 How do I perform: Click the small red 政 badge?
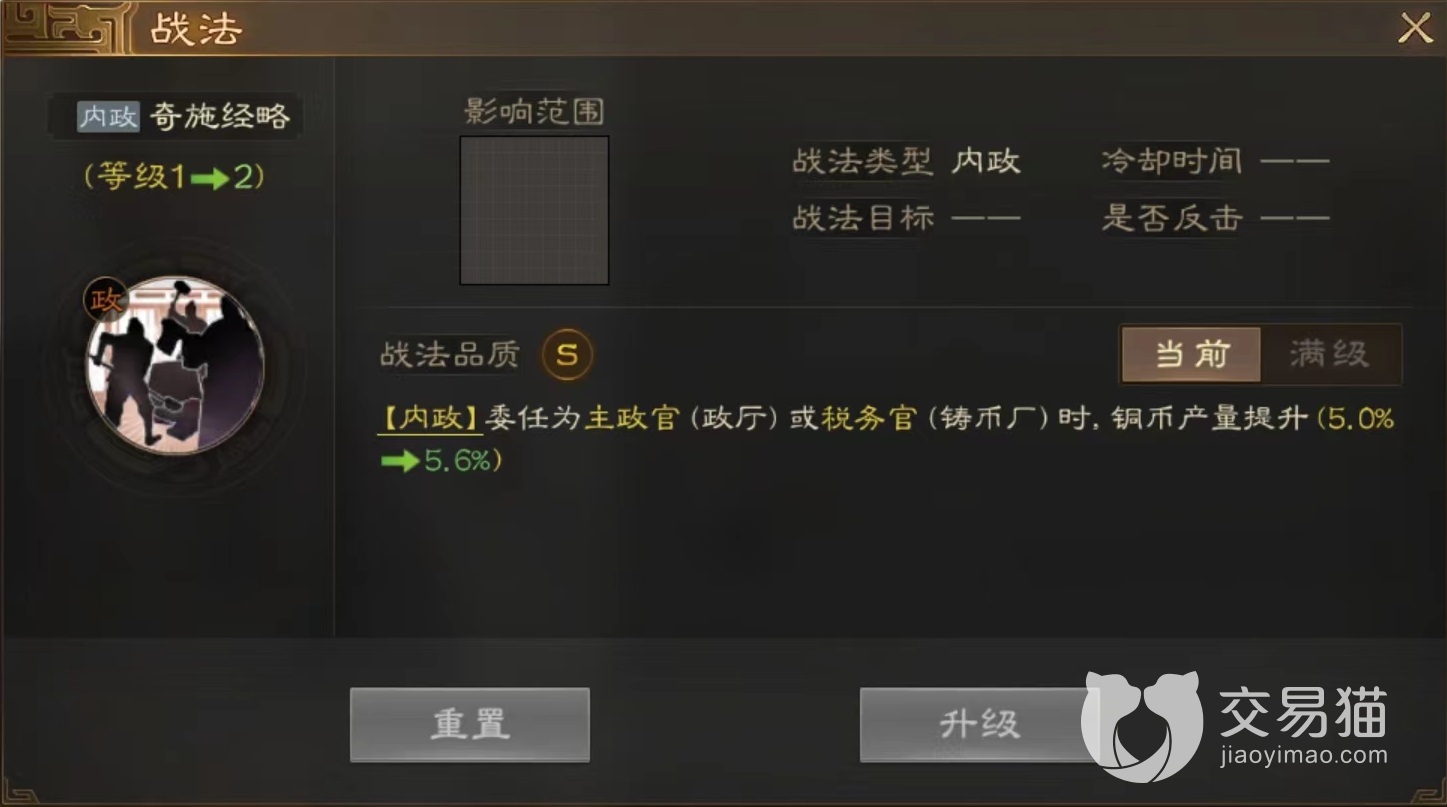(106, 299)
